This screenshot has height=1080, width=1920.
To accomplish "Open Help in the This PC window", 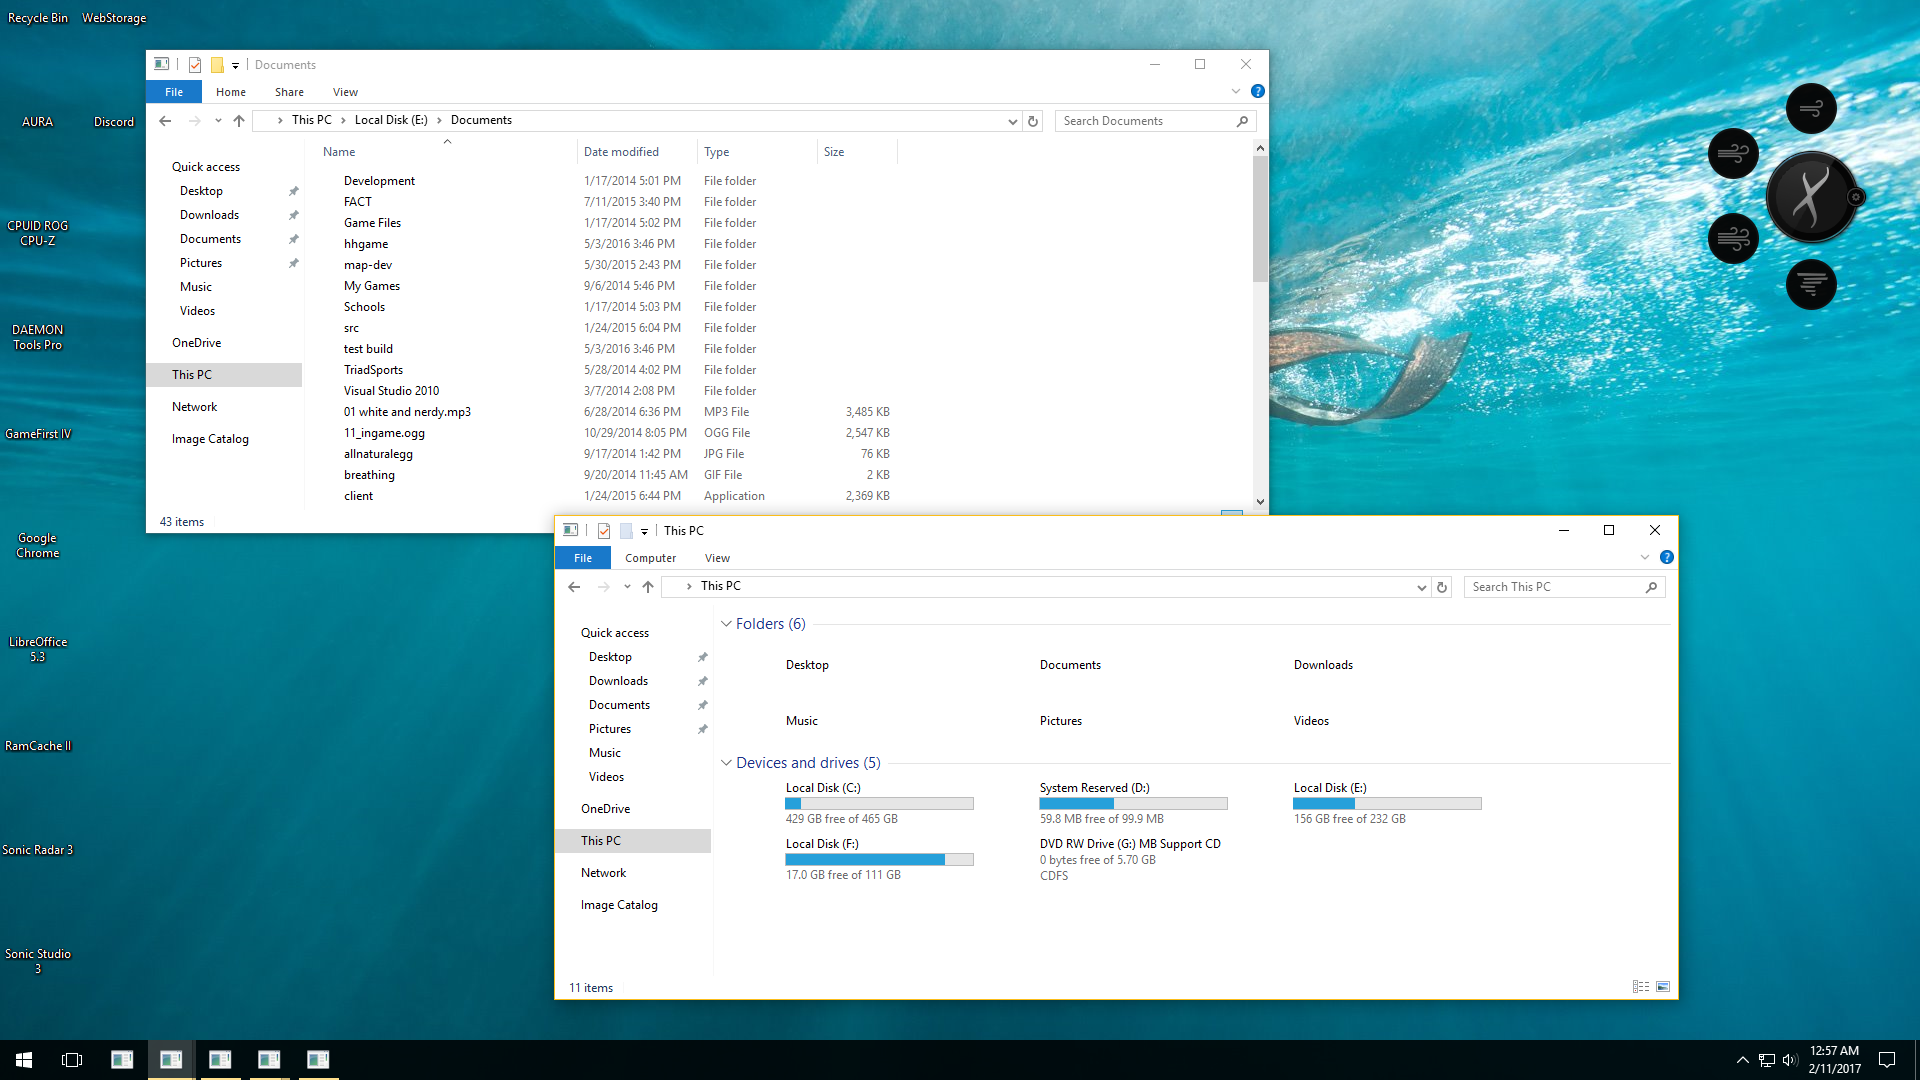I will pyautogui.click(x=1667, y=557).
